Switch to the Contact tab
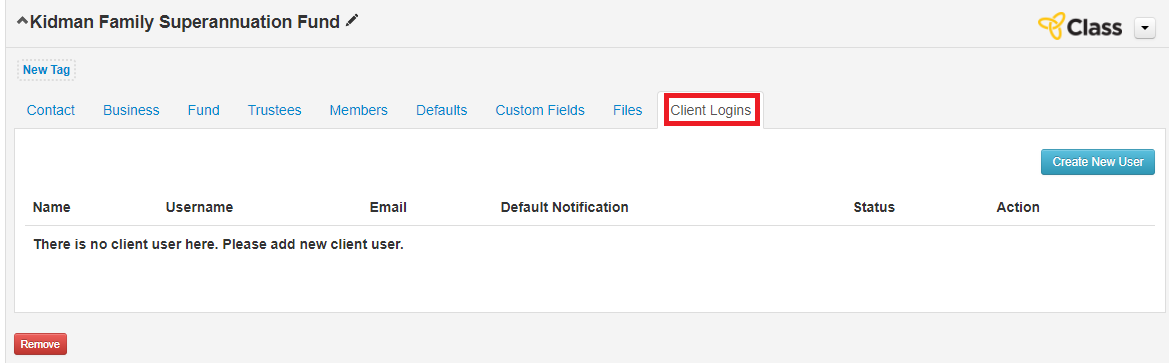 tap(51, 110)
